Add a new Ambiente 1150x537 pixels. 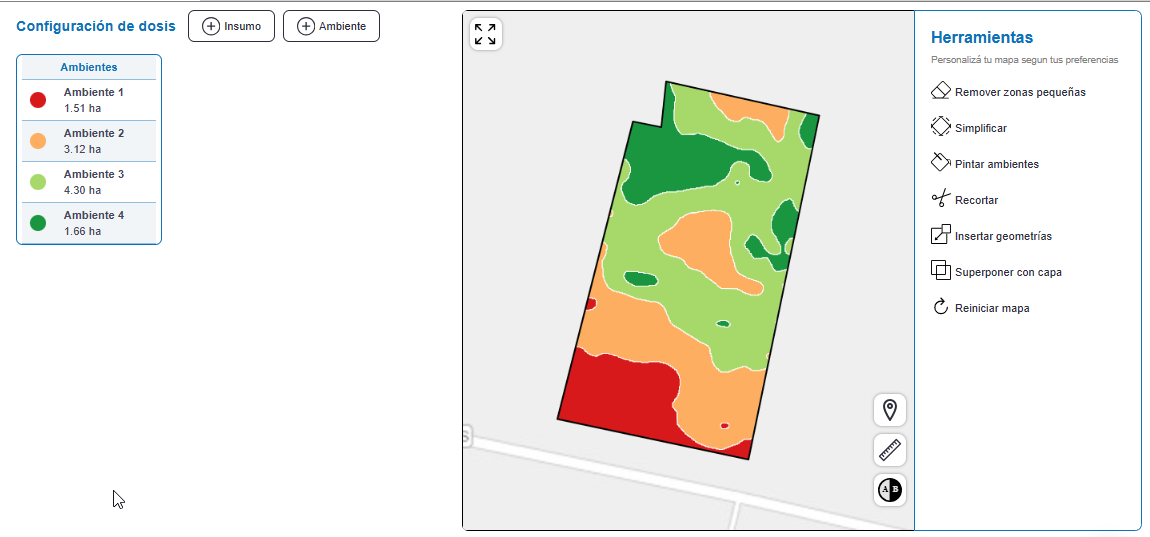331,26
